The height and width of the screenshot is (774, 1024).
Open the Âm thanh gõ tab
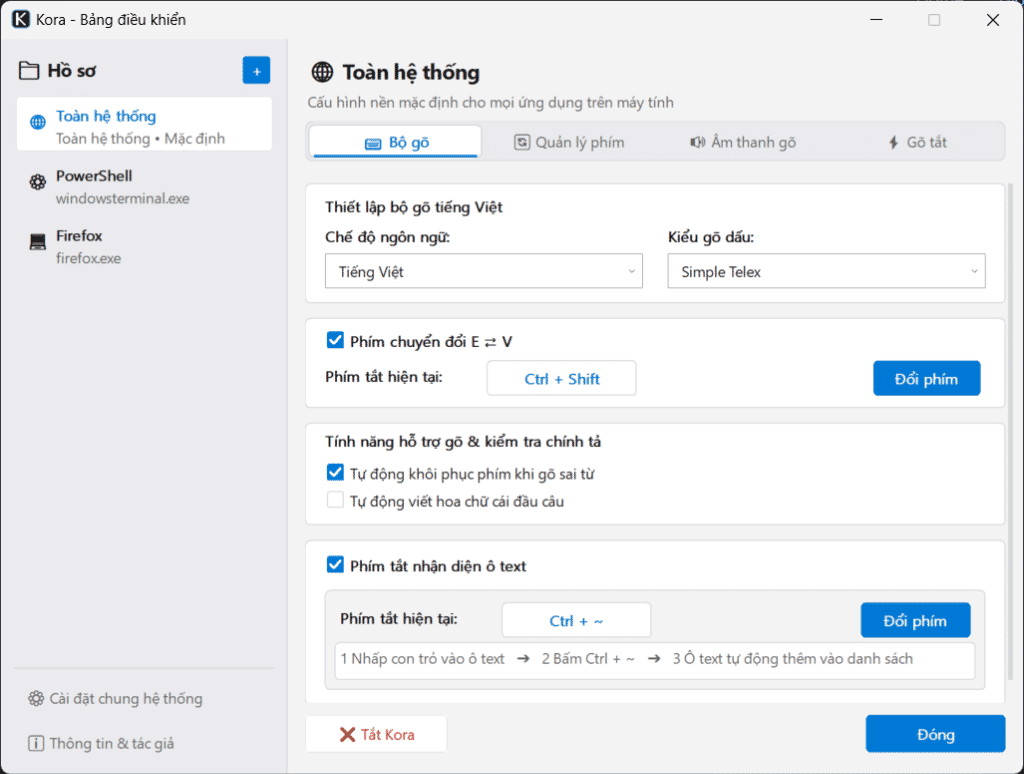pos(743,142)
